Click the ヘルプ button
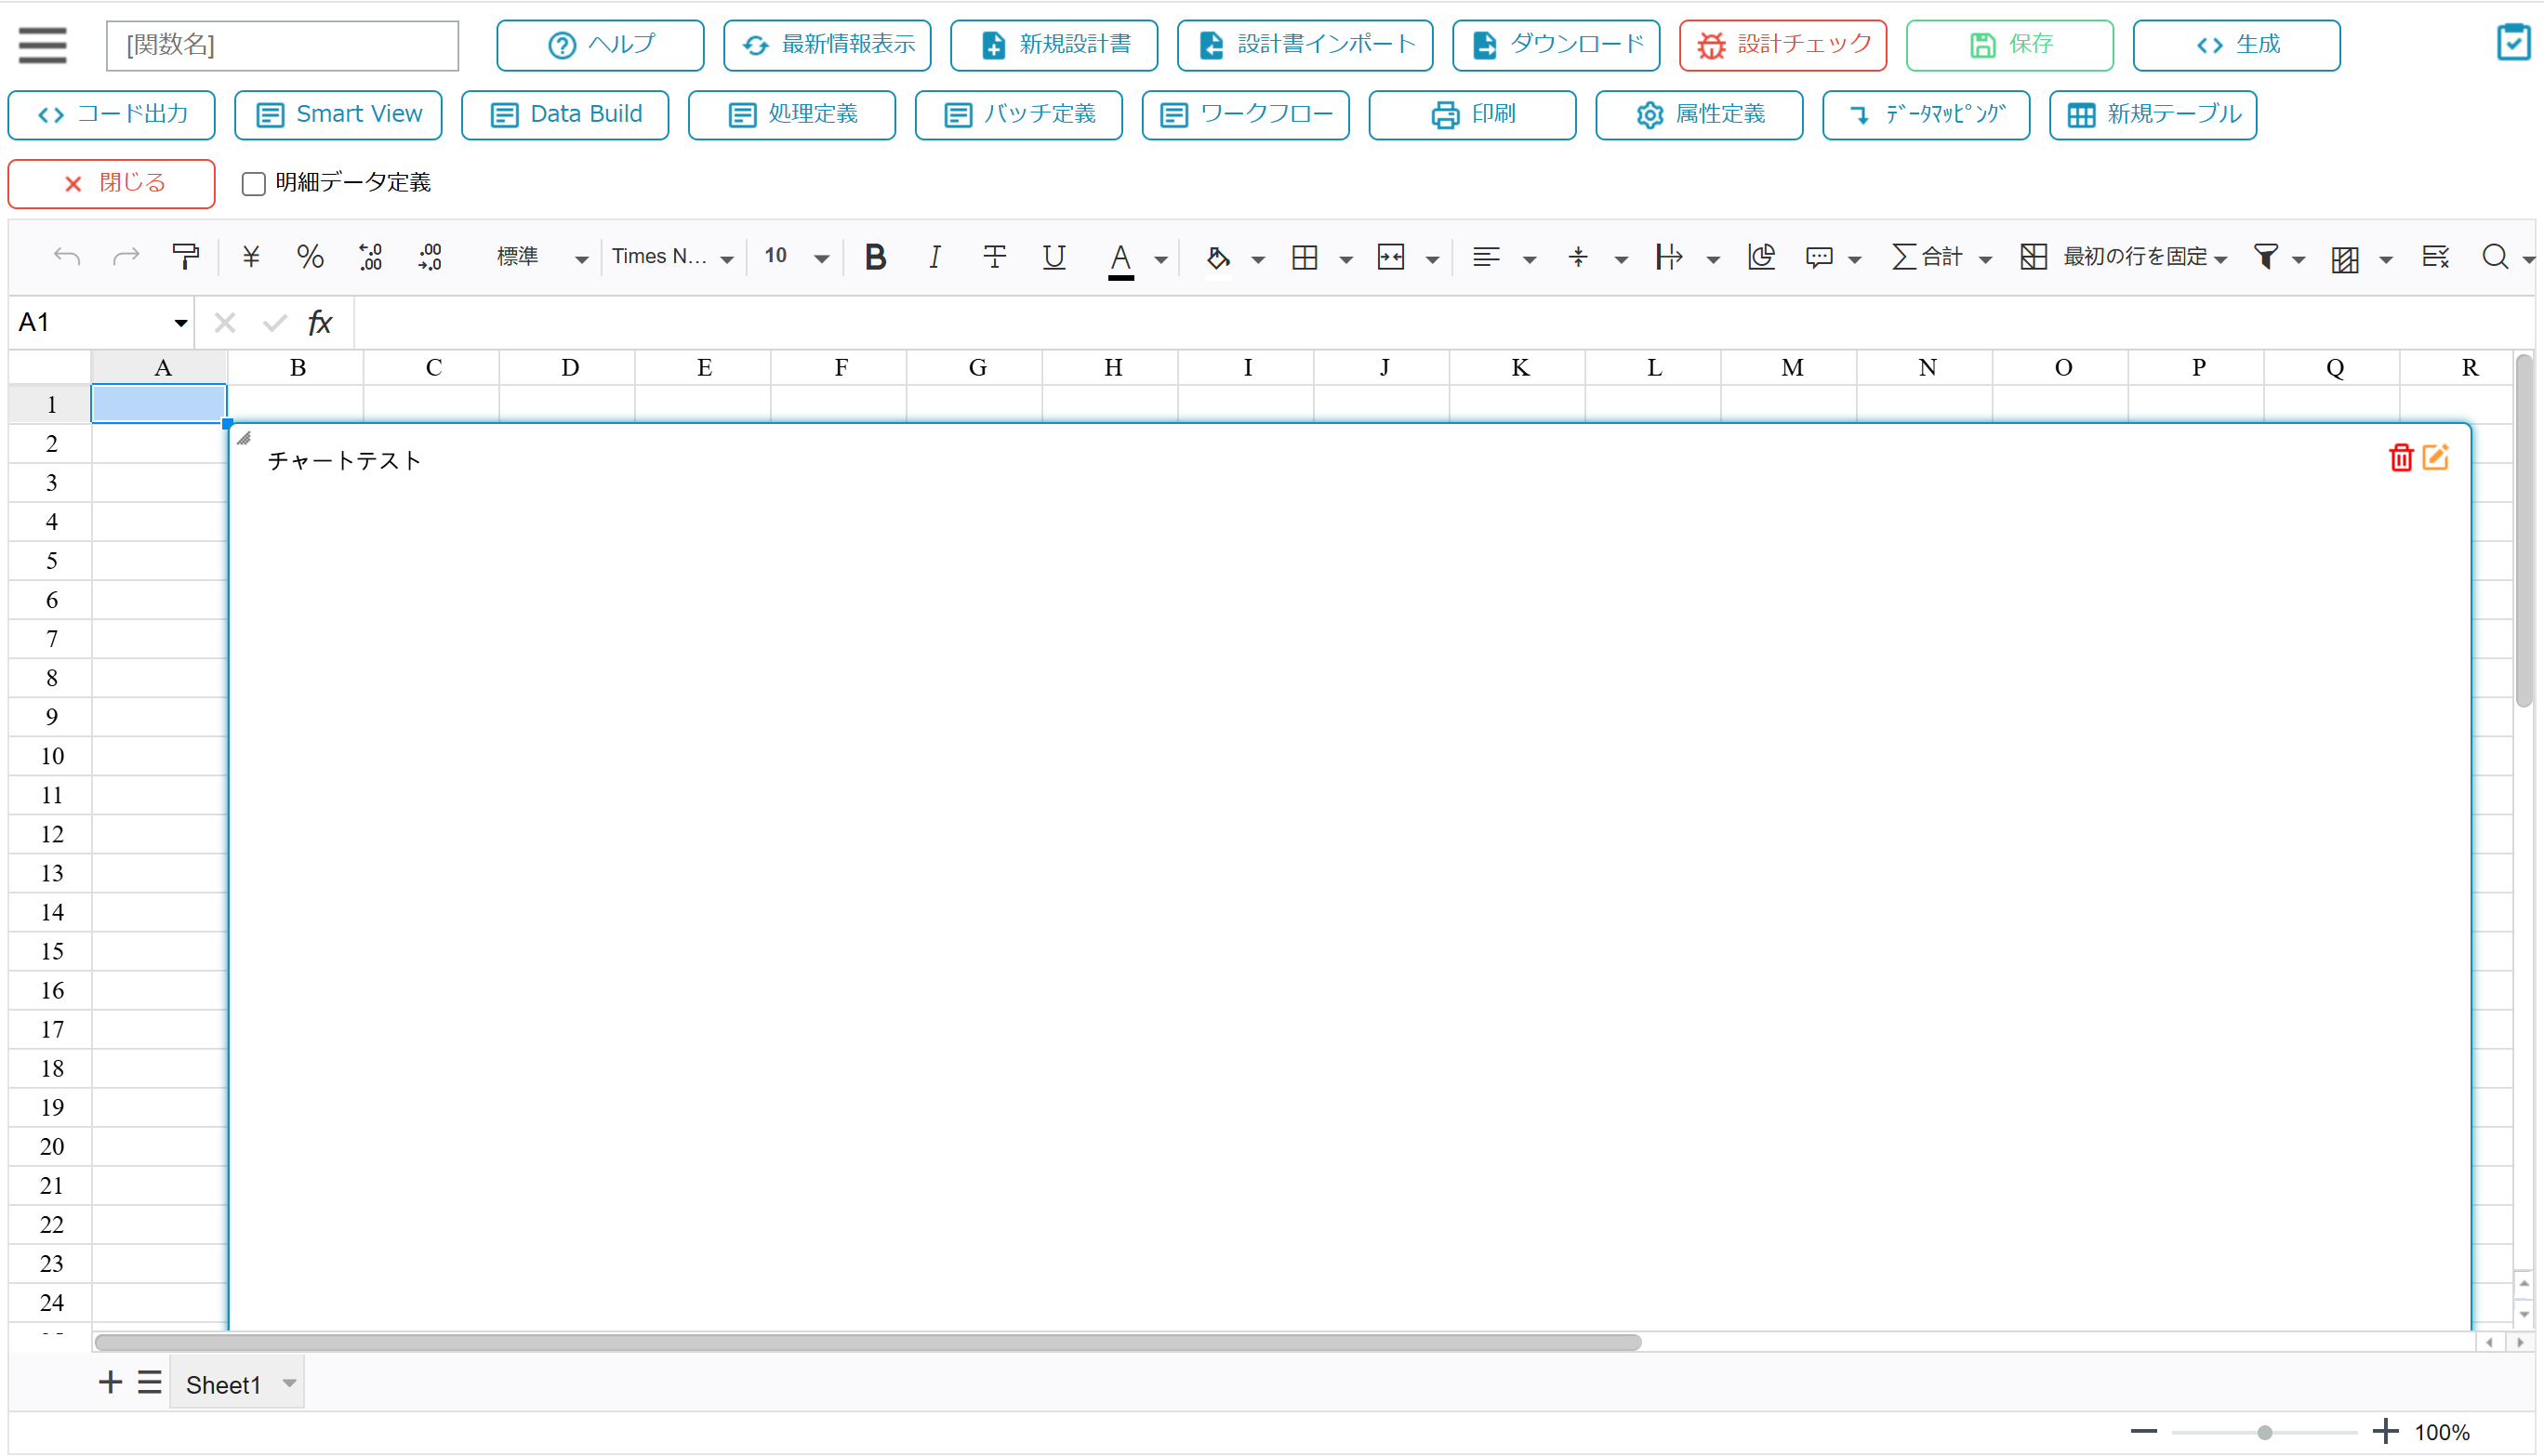Viewport: 2544px width, 1456px height. click(x=600, y=45)
